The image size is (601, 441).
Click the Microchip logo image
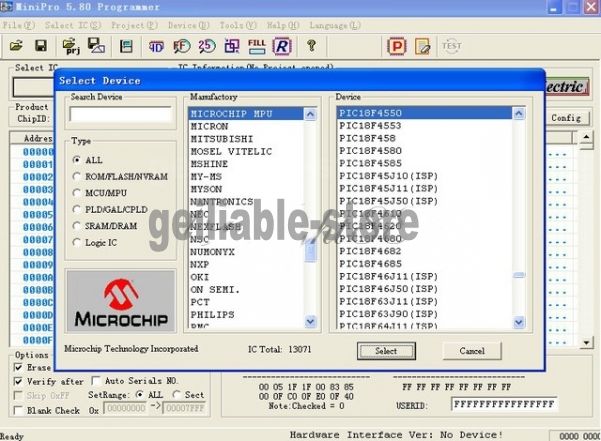121,301
